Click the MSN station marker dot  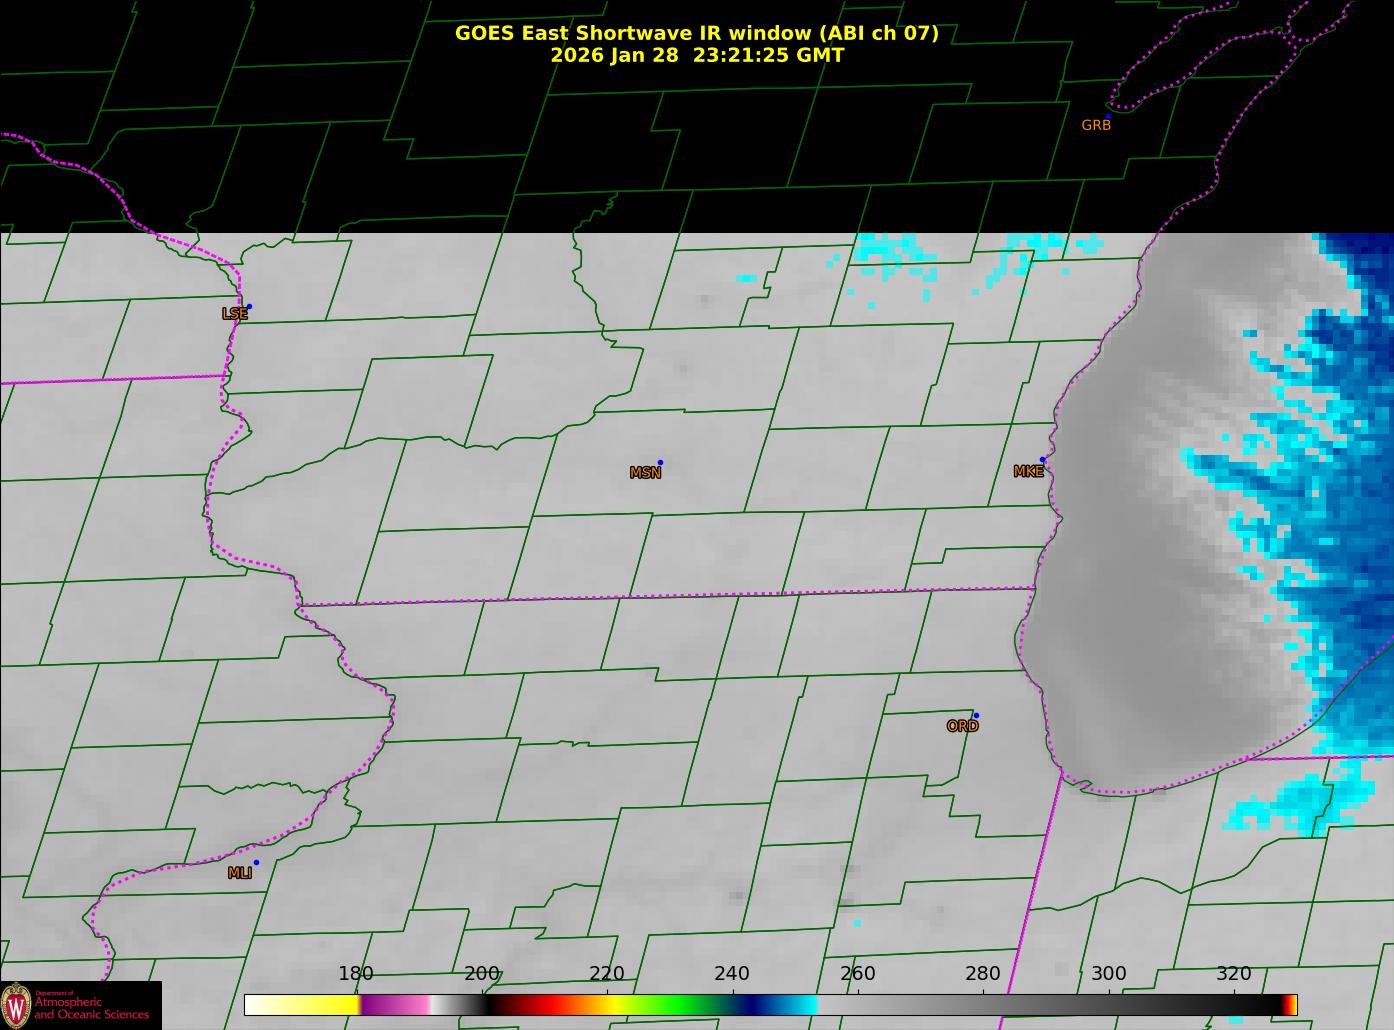tap(660, 463)
